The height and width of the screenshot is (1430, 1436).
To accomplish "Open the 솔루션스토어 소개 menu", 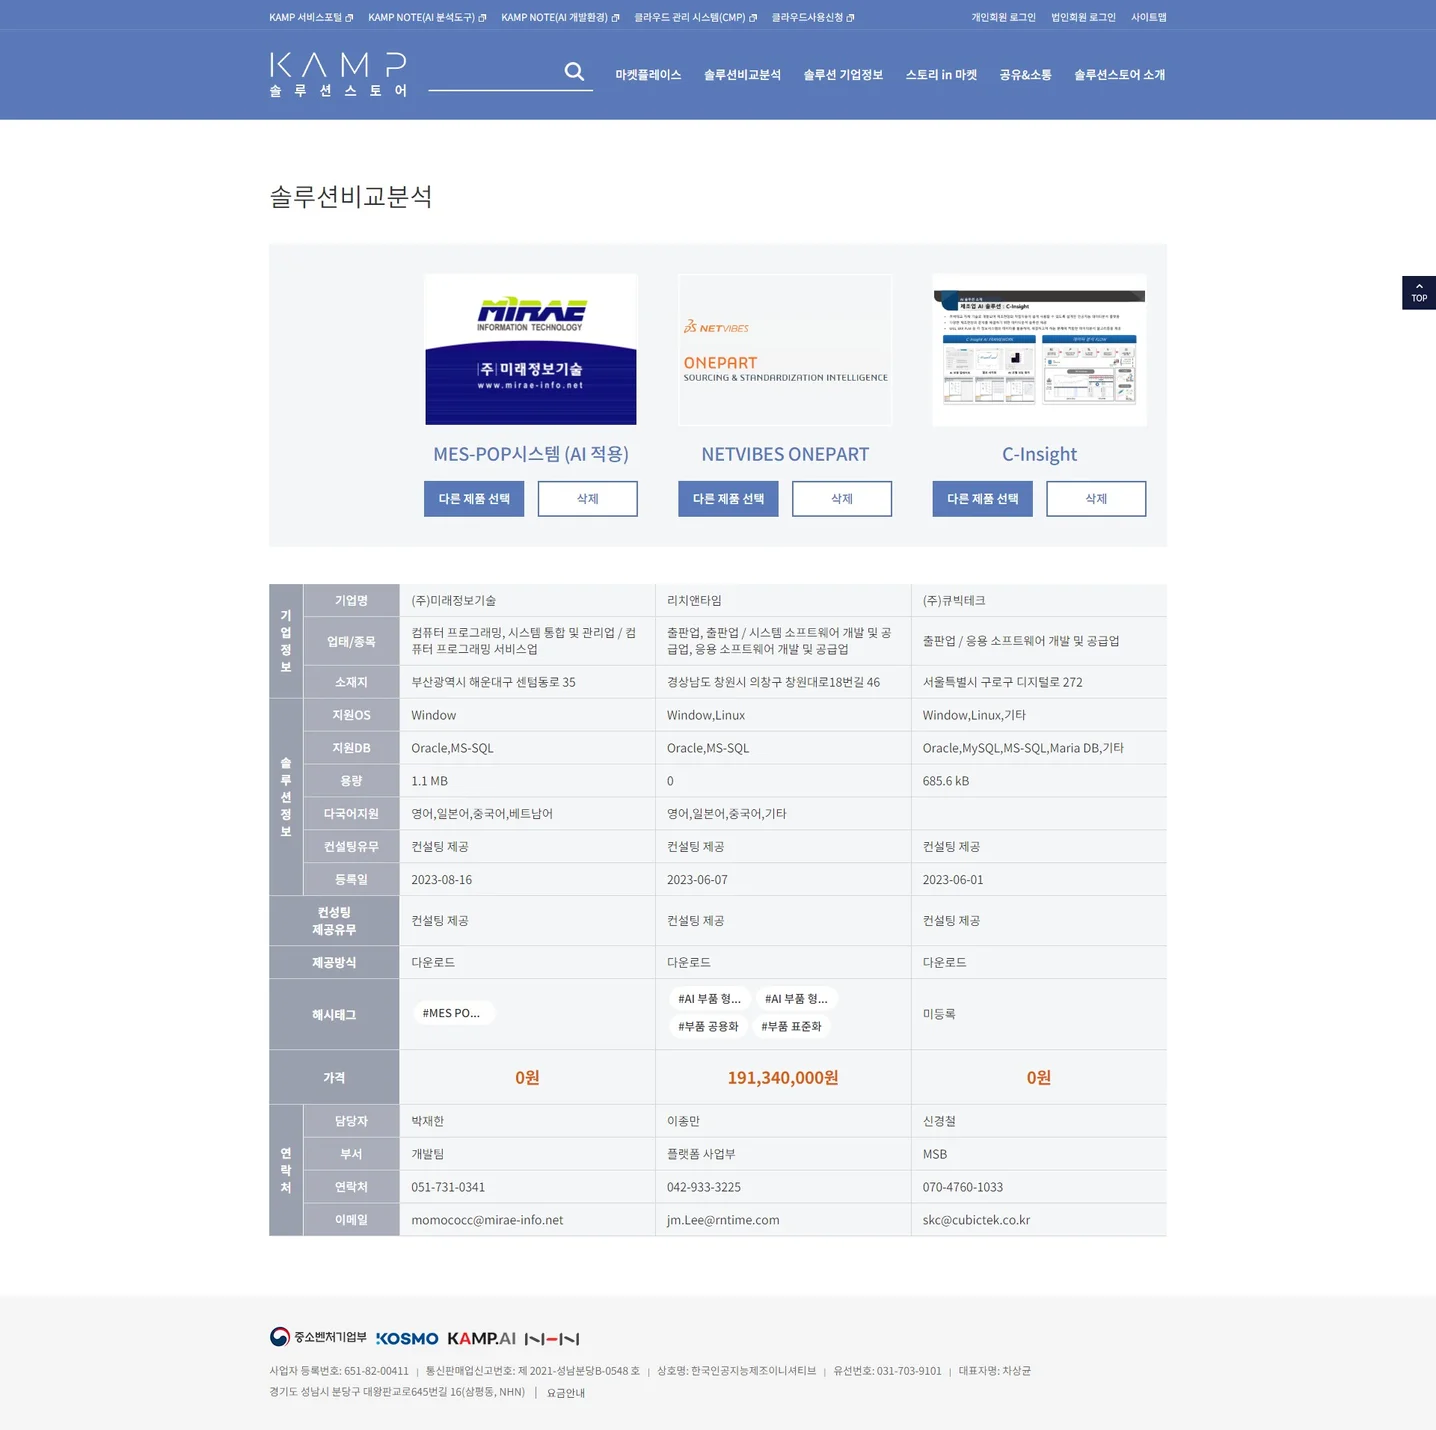I will 1119,75.
